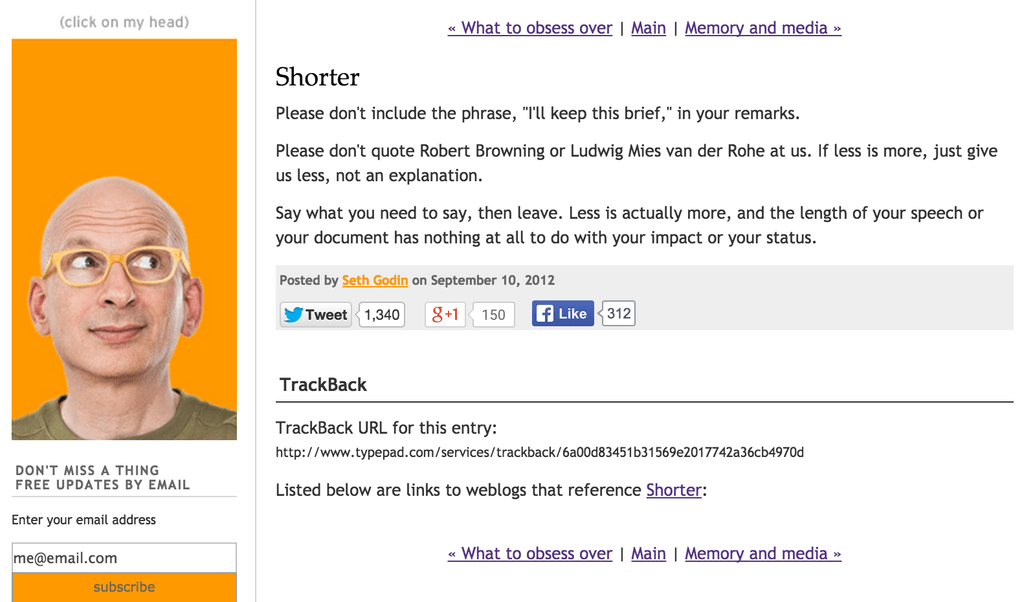Click the bottom Main link
Screen dimensions: 1024x602
[x=648, y=554]
